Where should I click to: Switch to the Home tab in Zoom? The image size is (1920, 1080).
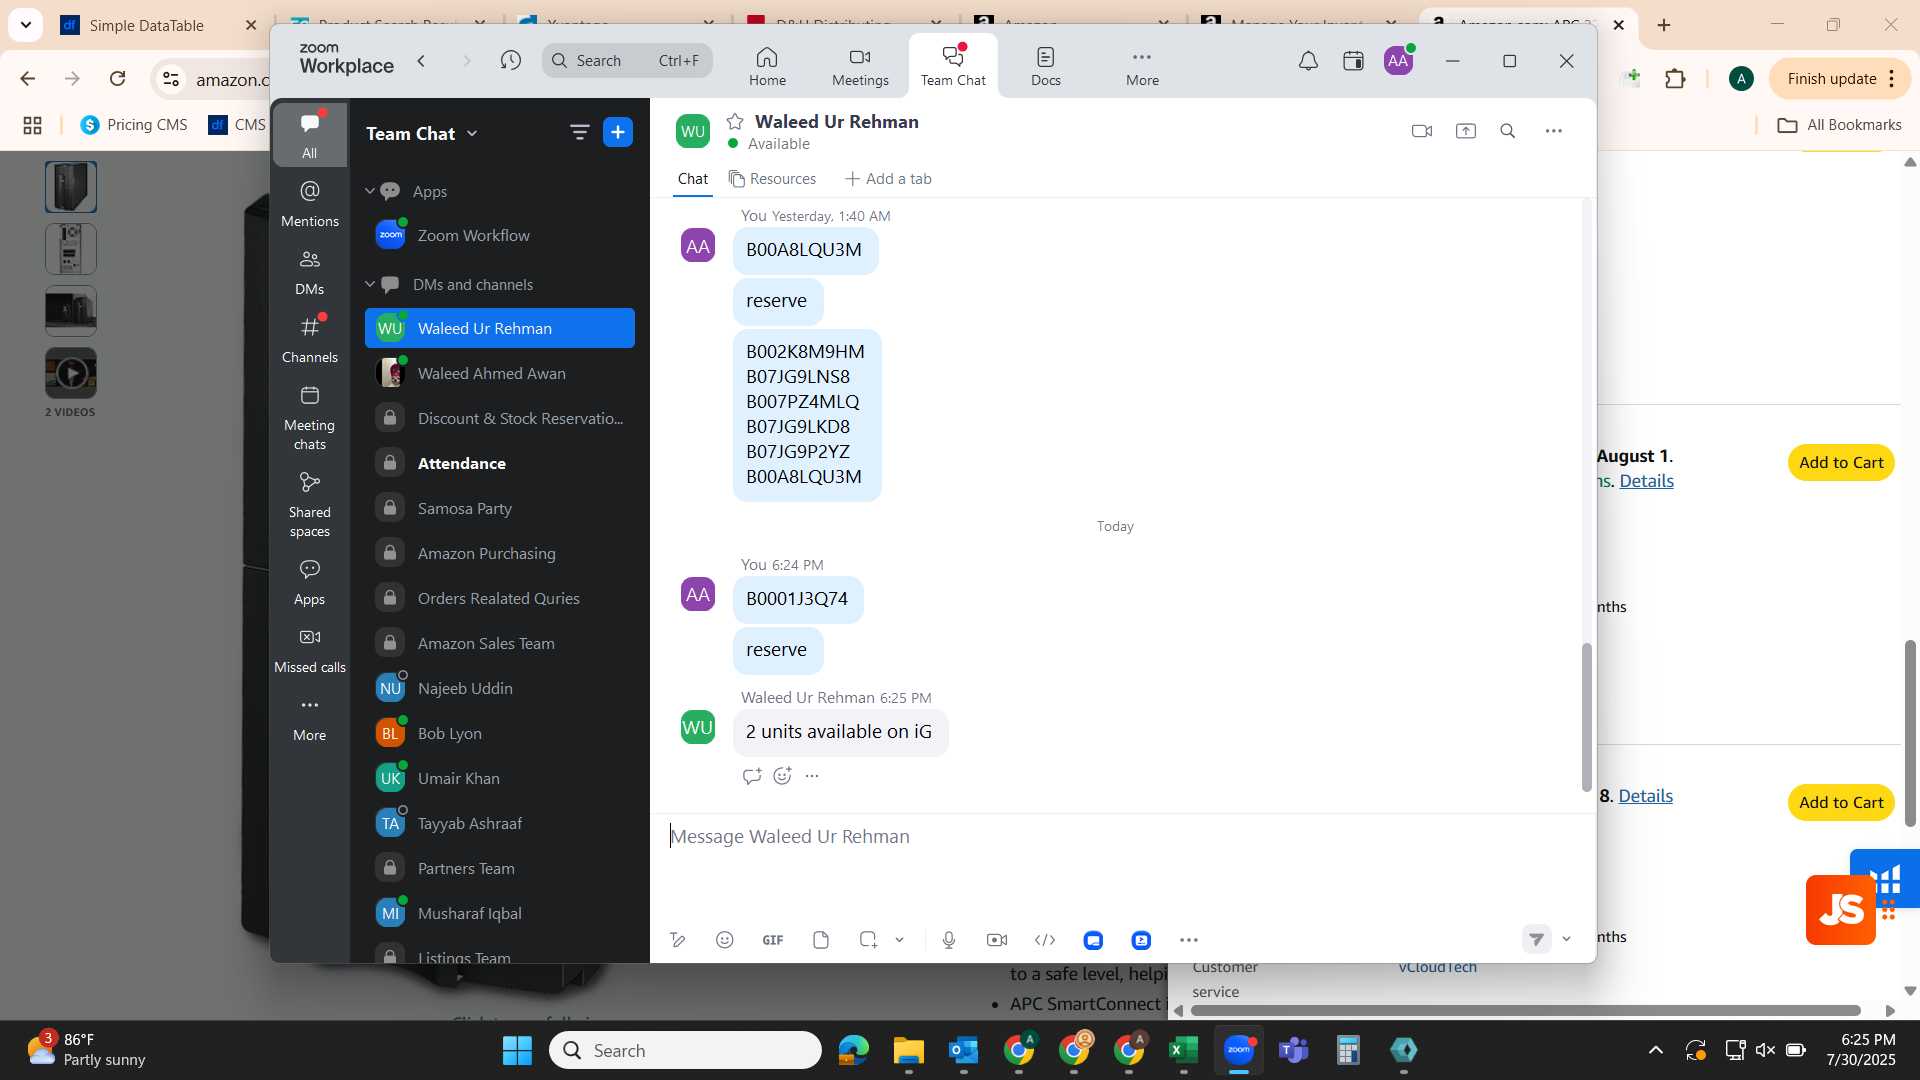tap(767, 66)
